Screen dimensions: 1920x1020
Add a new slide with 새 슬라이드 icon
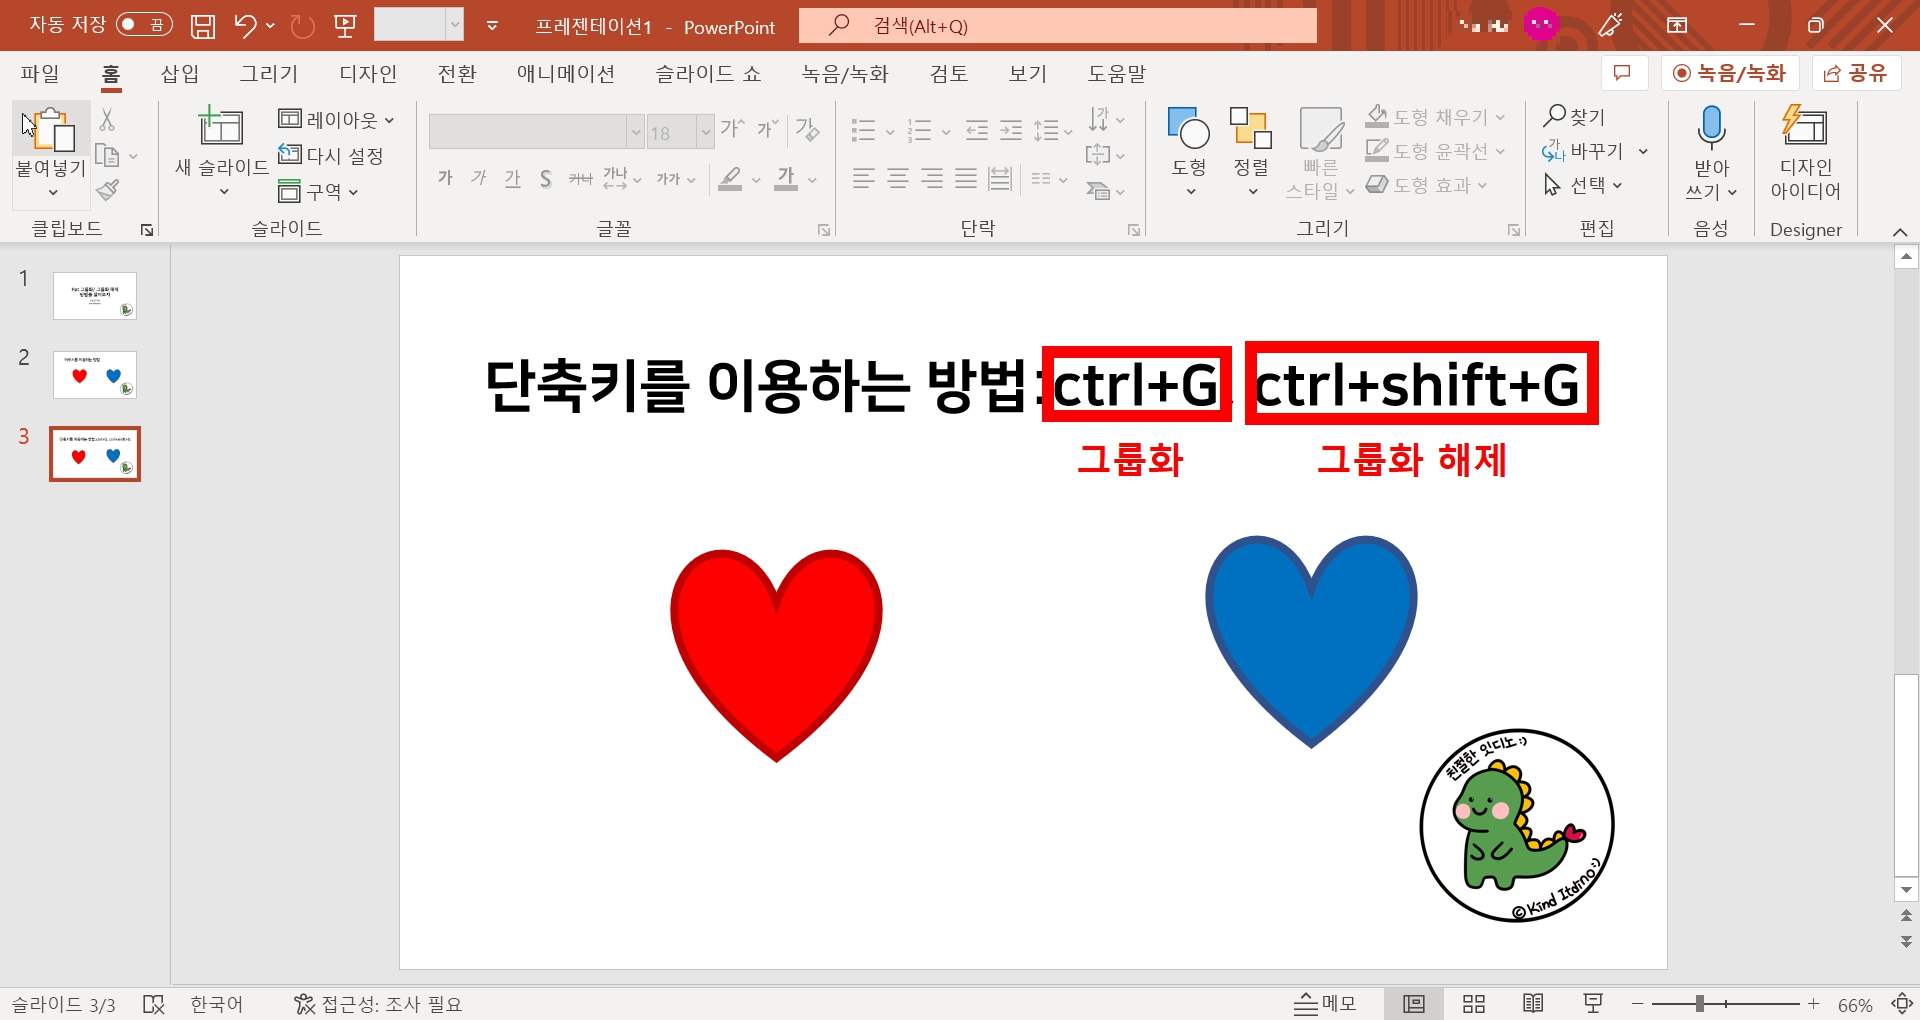[221, 127]
